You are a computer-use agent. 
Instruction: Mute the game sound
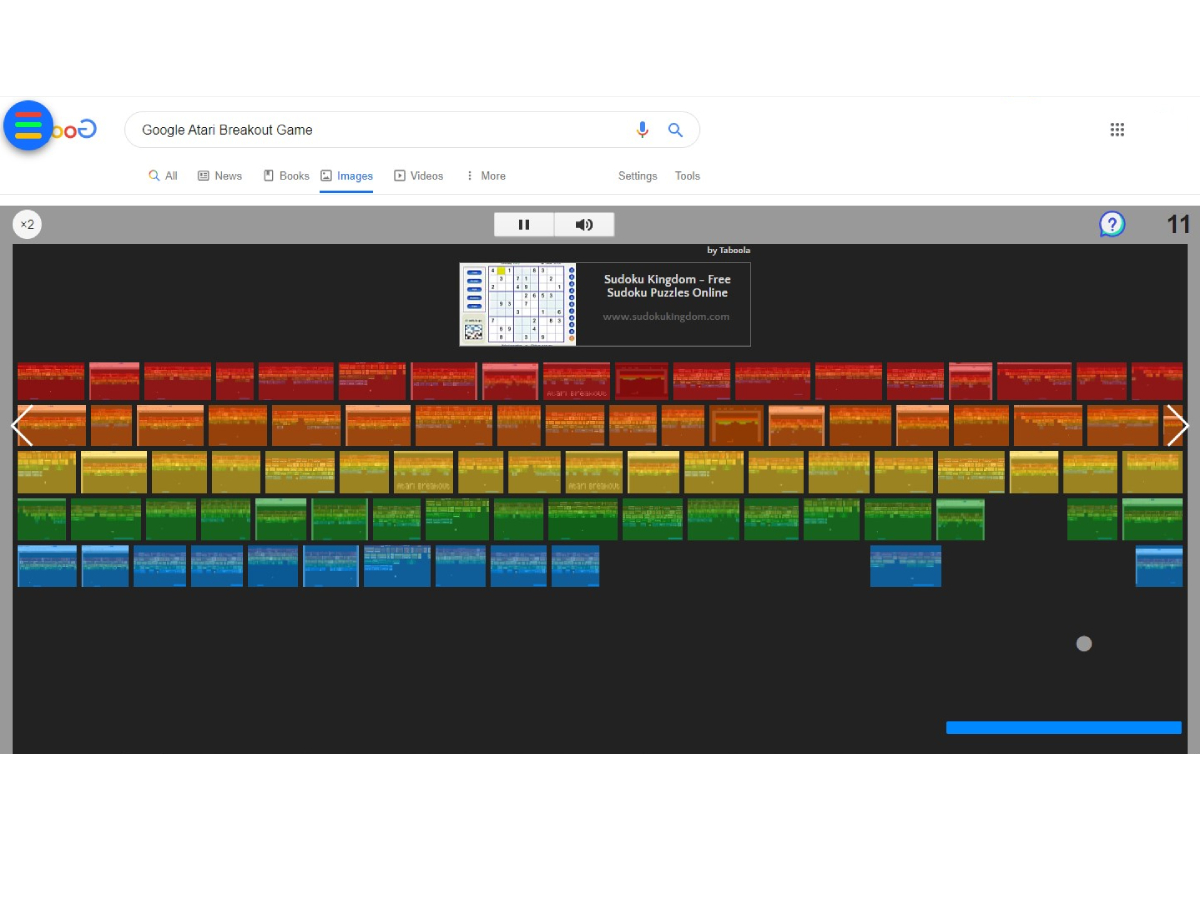click(x=585, y=225)
